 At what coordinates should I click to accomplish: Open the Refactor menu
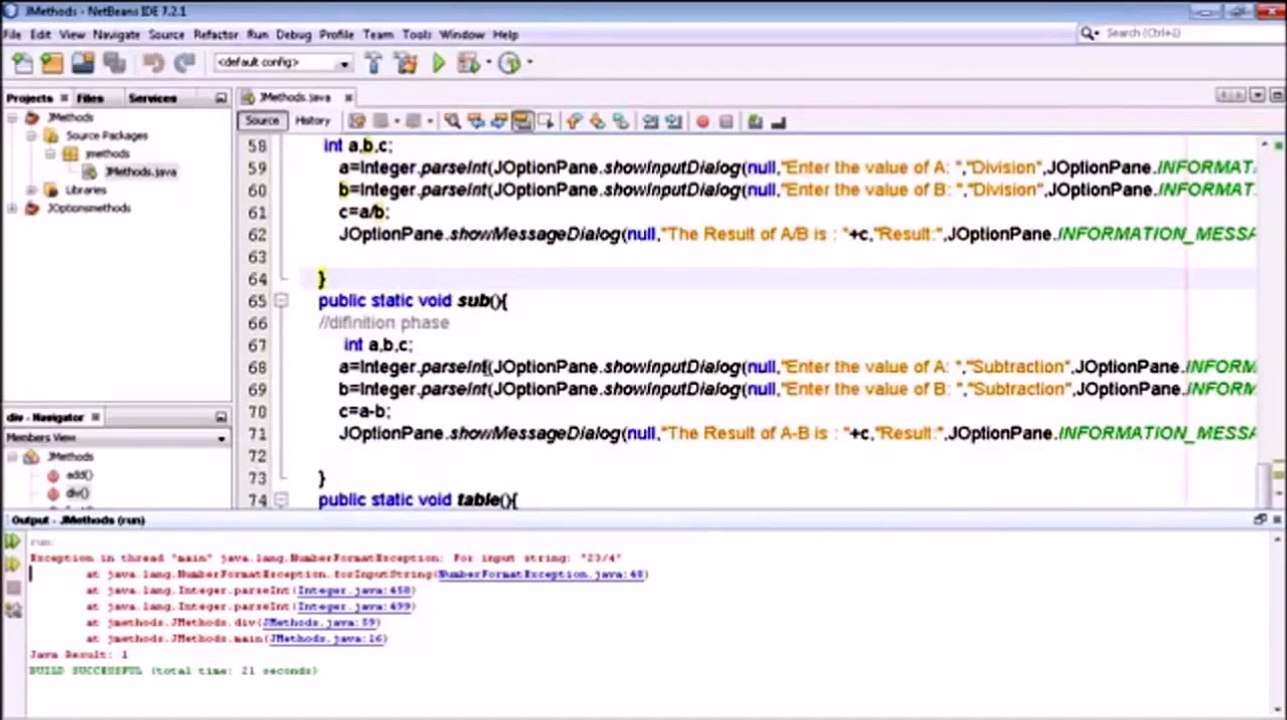215,34
